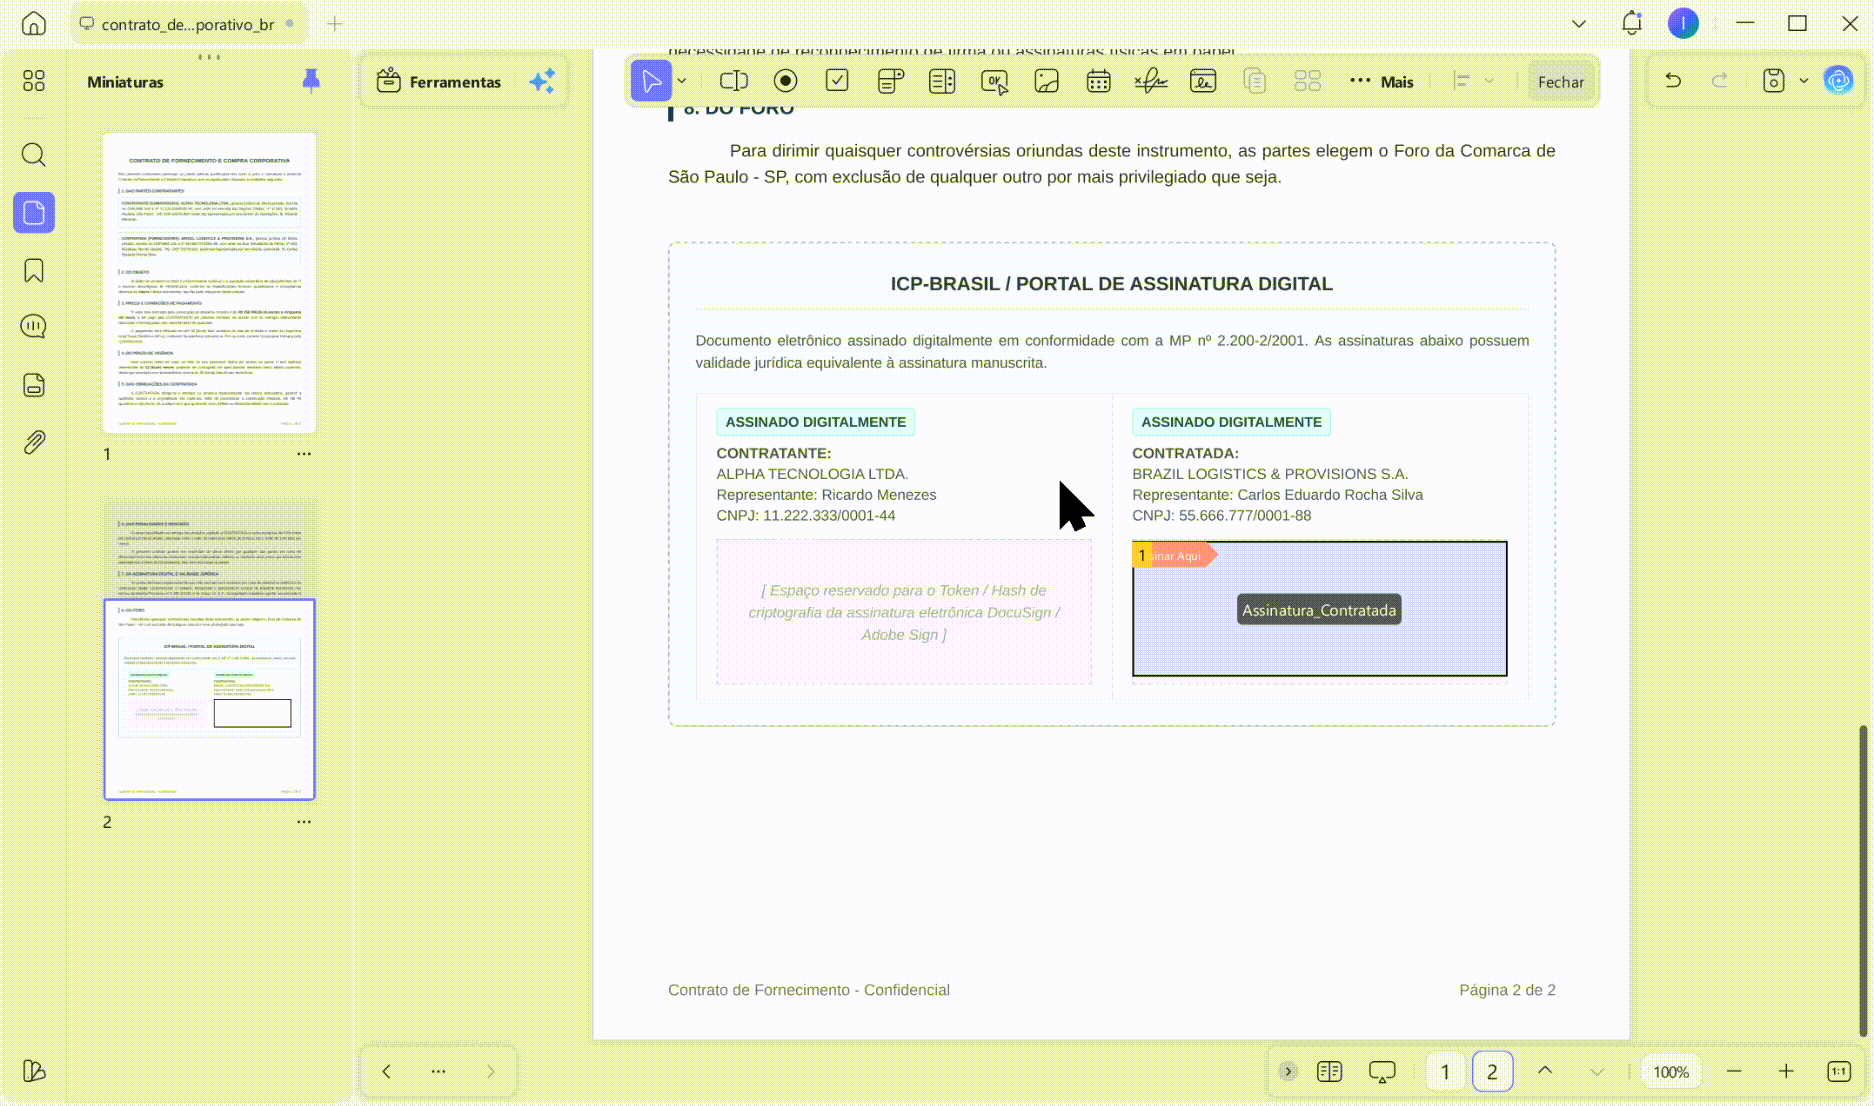
Task: Expand the save options dropdown
Action: click(1804, 81)
